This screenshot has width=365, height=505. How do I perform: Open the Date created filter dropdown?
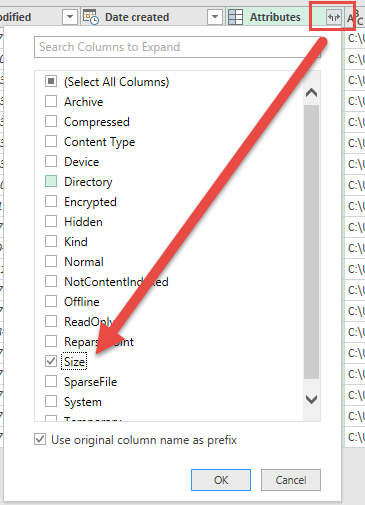[x=215, y=17]
